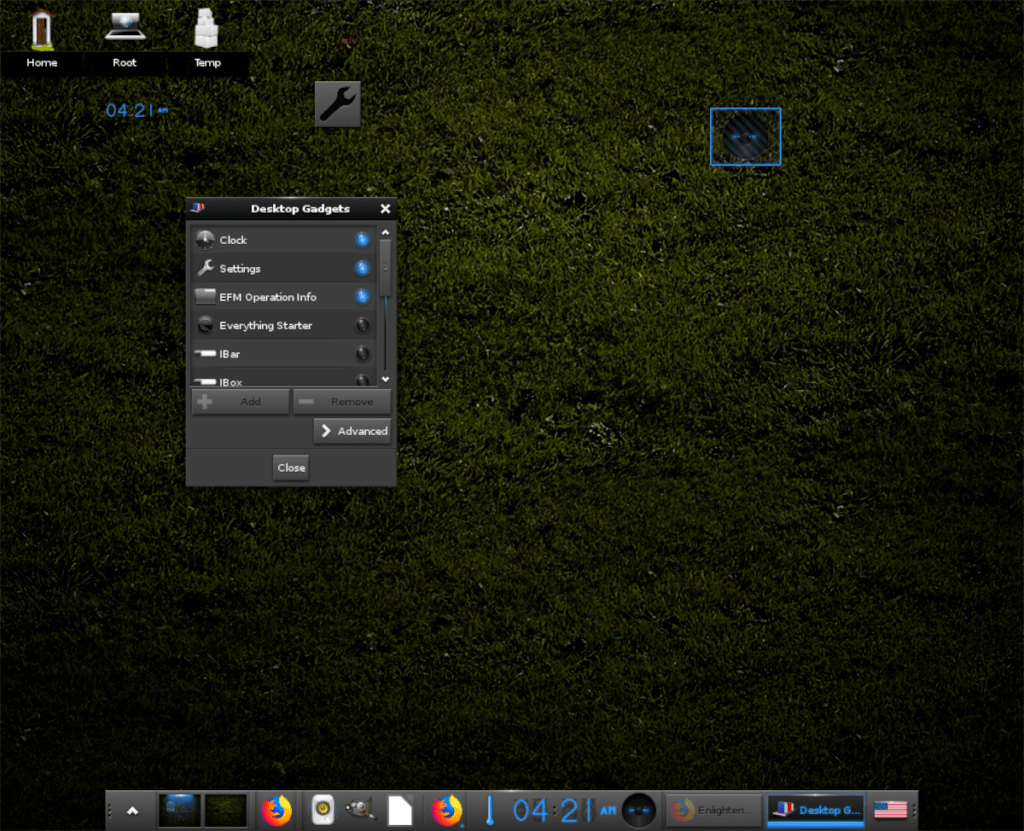Launch Firefox from the shelf
The width and height of the screenshot is (1024, 831).
point(277,810)
